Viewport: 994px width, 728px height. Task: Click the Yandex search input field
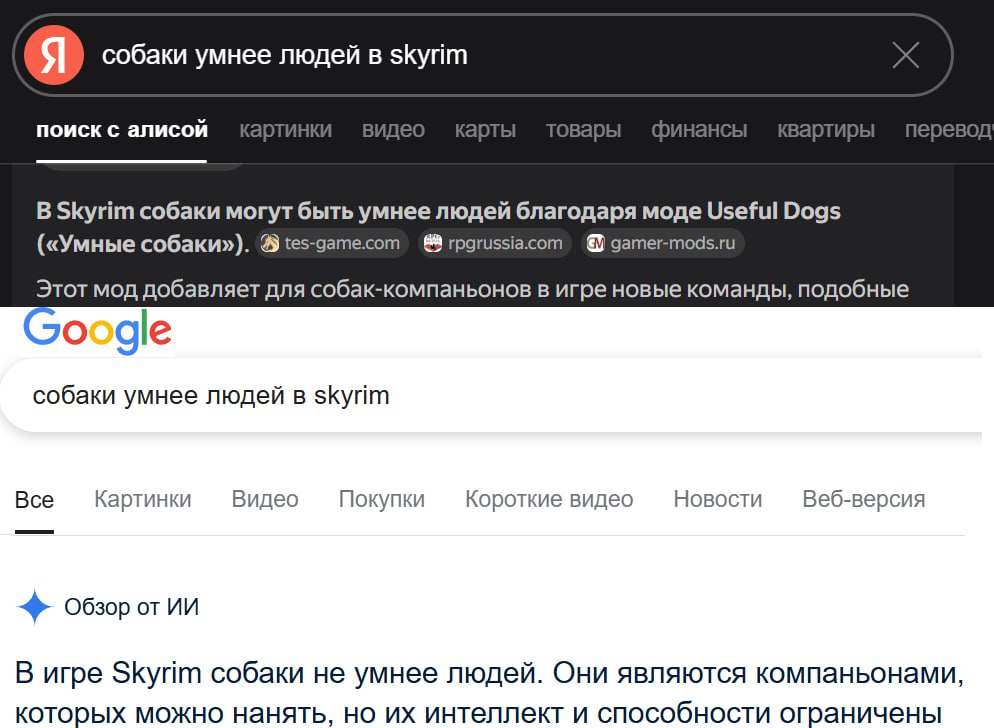[x=482, y=55]
